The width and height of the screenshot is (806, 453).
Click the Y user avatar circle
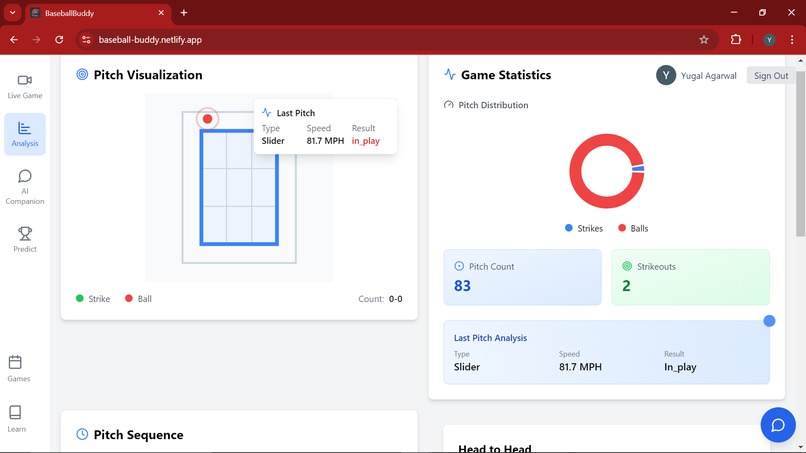tap(666, 76)
